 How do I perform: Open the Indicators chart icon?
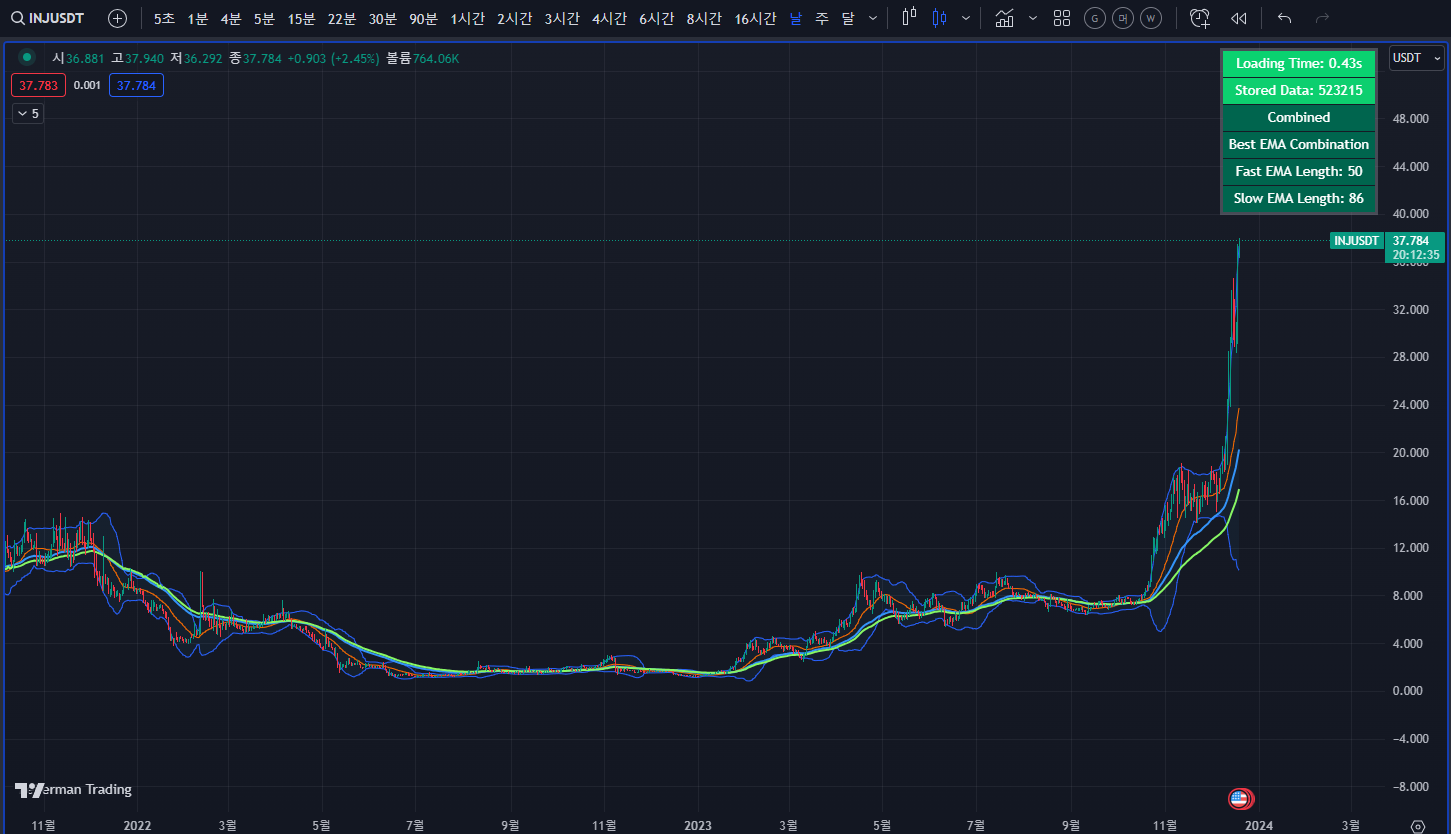pyautogui.click(x=1005, y=18)
